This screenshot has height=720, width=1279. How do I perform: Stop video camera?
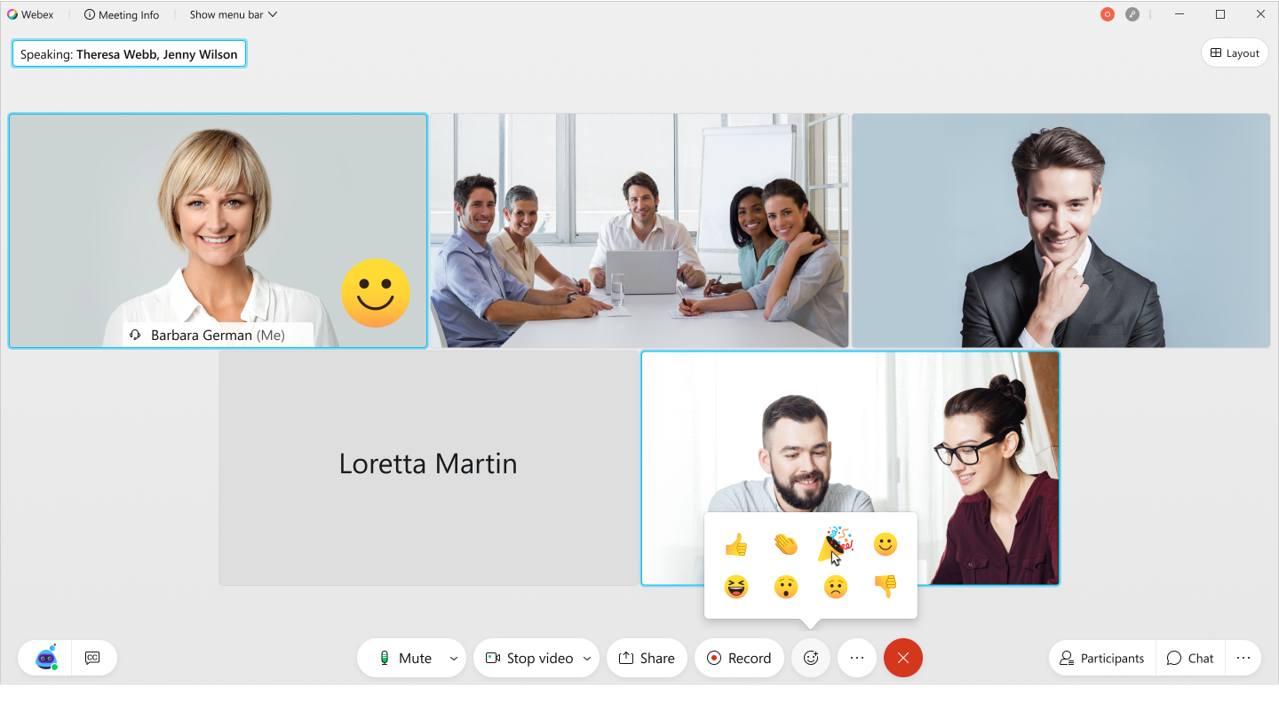coord(529,658)
